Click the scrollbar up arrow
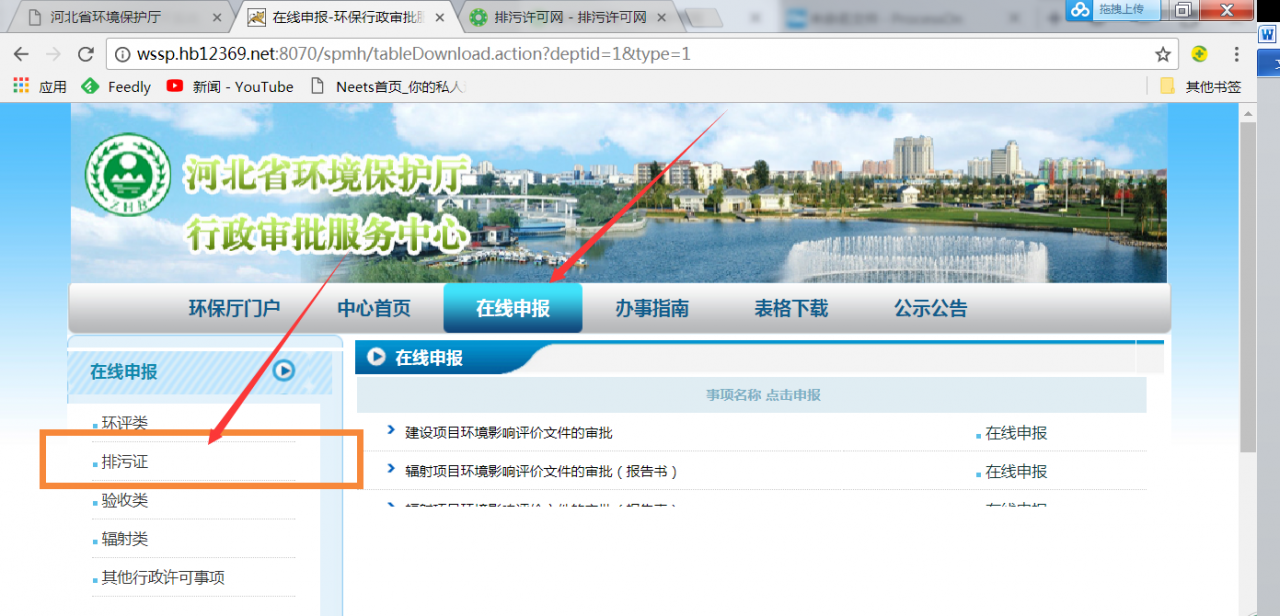The width and height of the screenshot is (1280, 616). pos(1248,113)
